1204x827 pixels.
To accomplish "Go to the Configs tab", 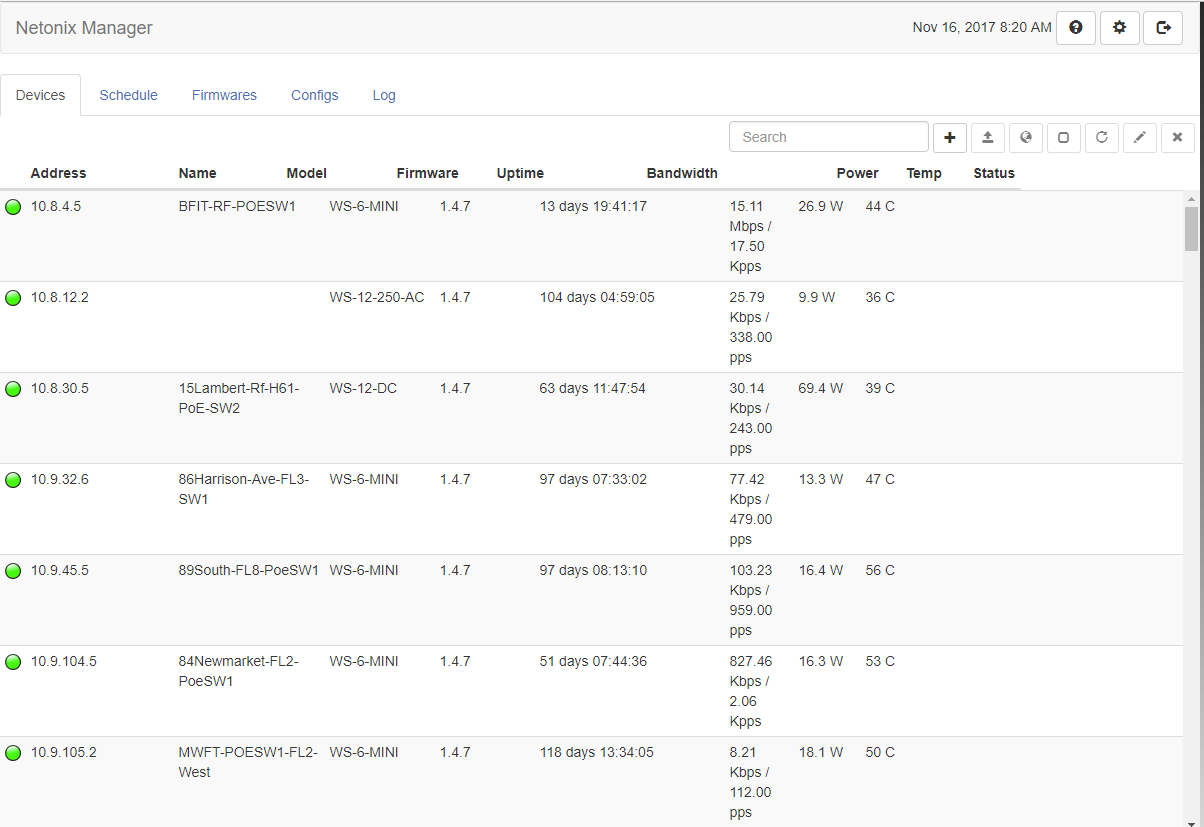I will pos(314,95).
